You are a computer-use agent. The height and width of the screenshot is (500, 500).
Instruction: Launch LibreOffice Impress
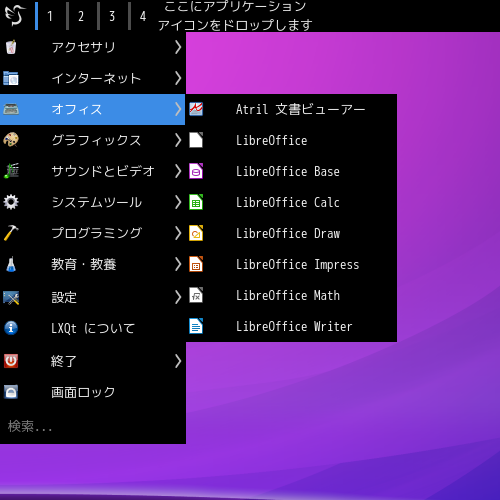[x=291, y=264]
